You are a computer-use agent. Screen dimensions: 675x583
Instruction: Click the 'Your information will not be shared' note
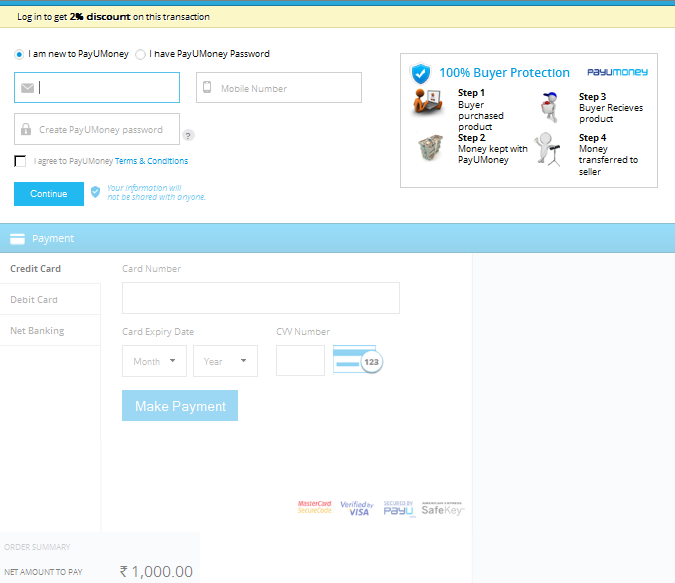(156, 192)
